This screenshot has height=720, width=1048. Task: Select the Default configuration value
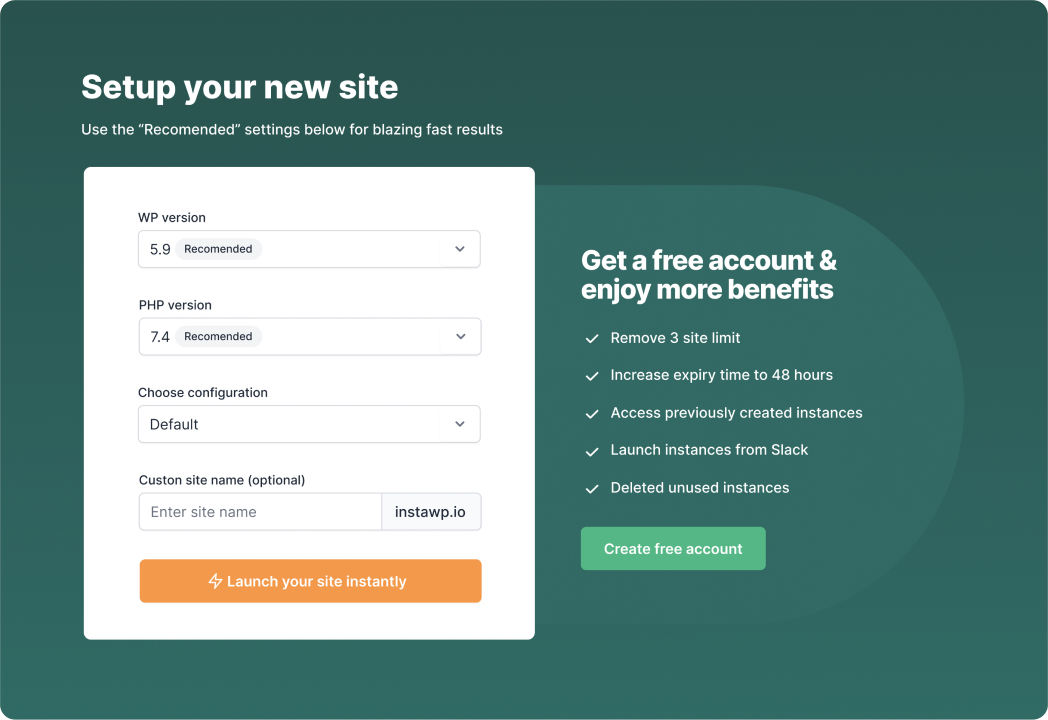coord(175,424)
